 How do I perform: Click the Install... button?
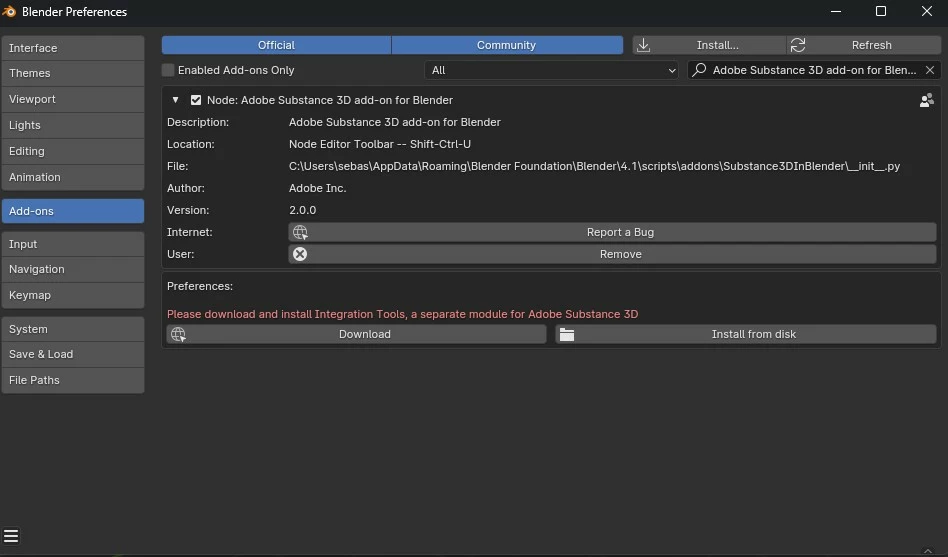click(709, 45)
